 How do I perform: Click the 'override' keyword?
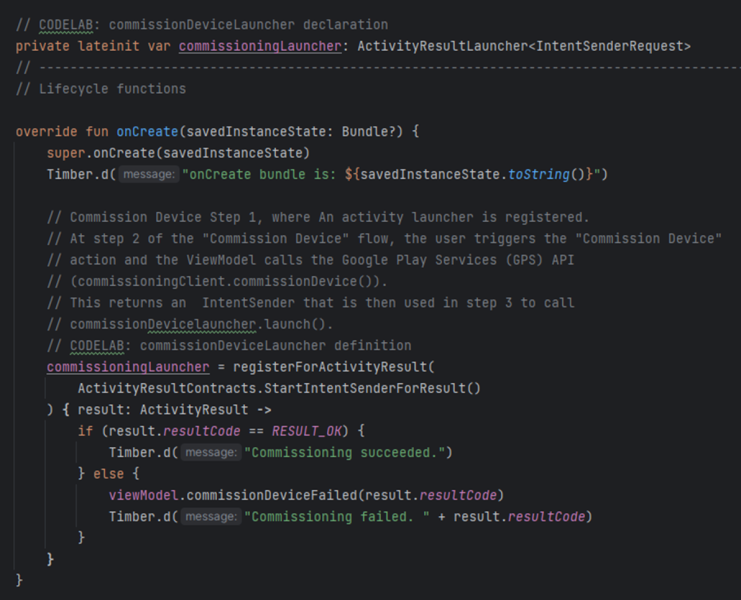[46, 131]
